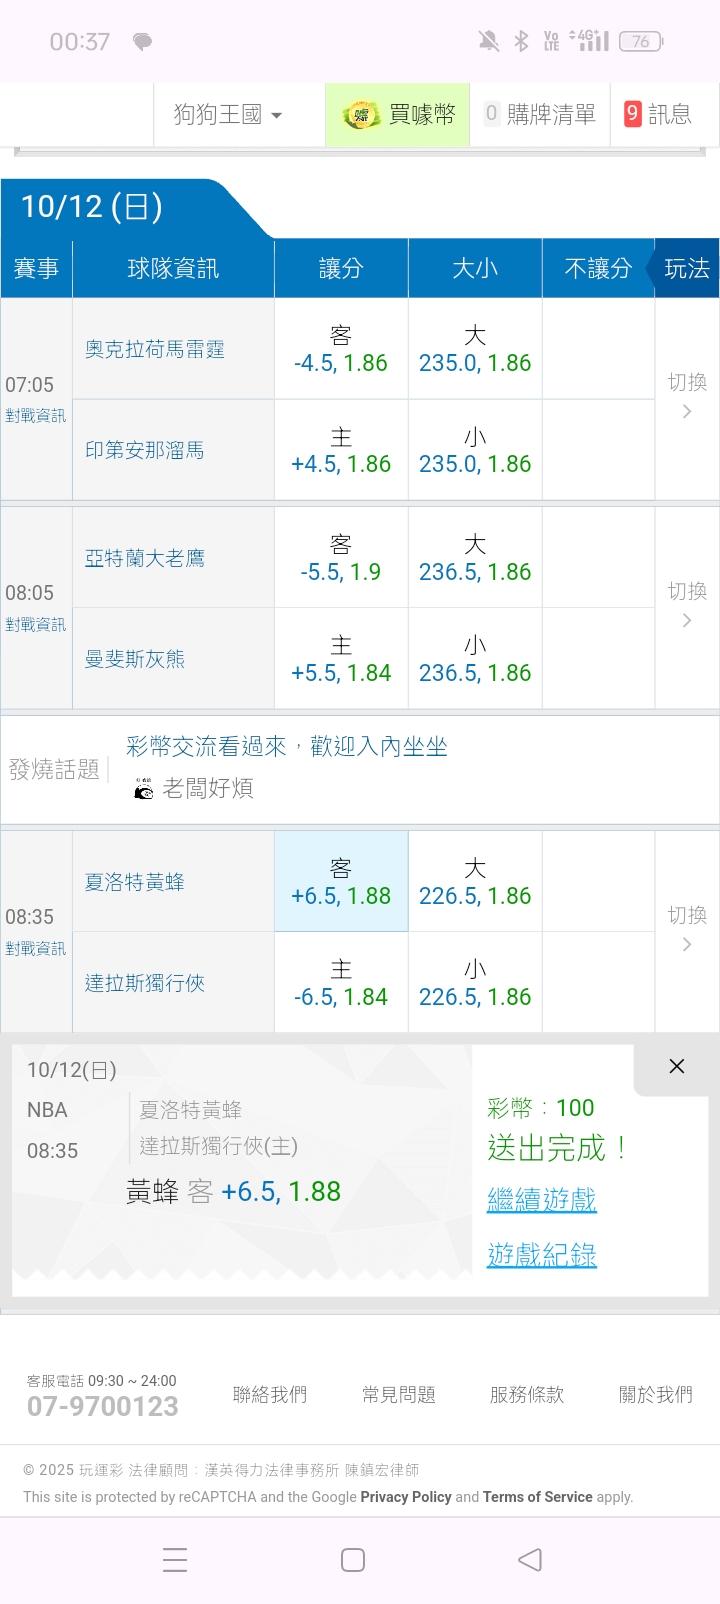Tap the 繼續遊戲 link

tap(541, 1199)
